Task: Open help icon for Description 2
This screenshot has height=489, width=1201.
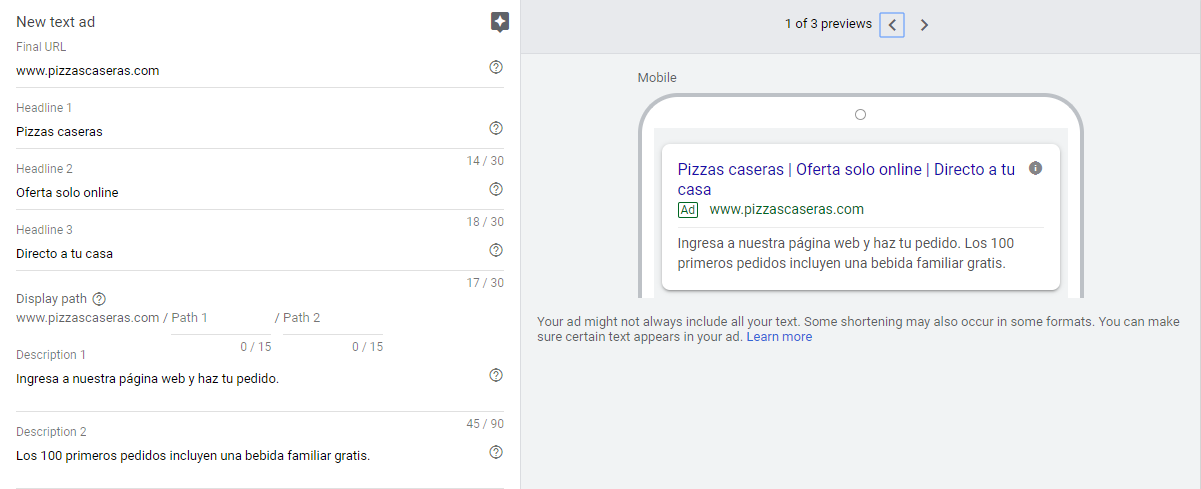Action: point(496,452)
